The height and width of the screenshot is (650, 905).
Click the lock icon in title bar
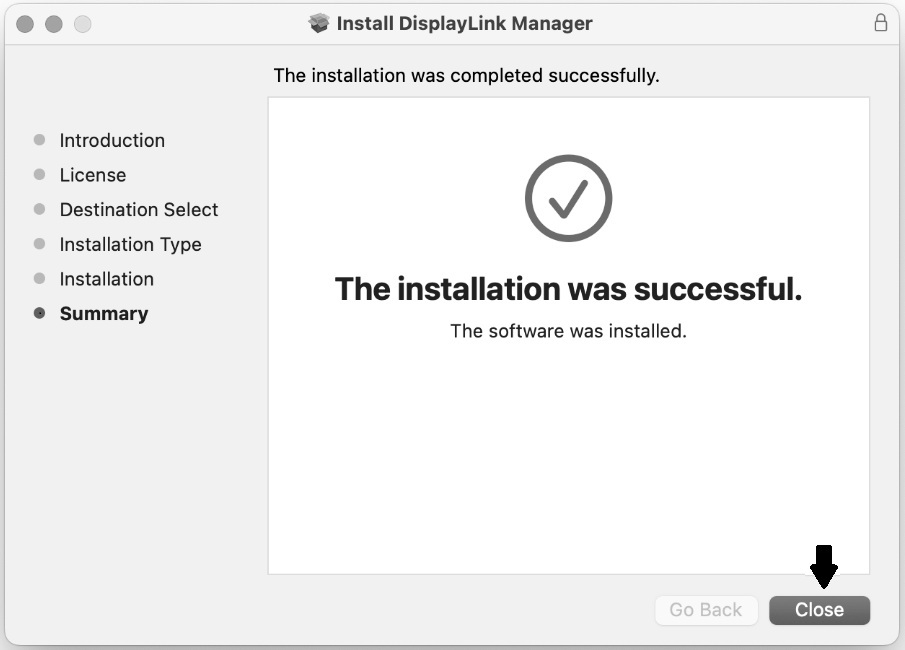(880, 23)
